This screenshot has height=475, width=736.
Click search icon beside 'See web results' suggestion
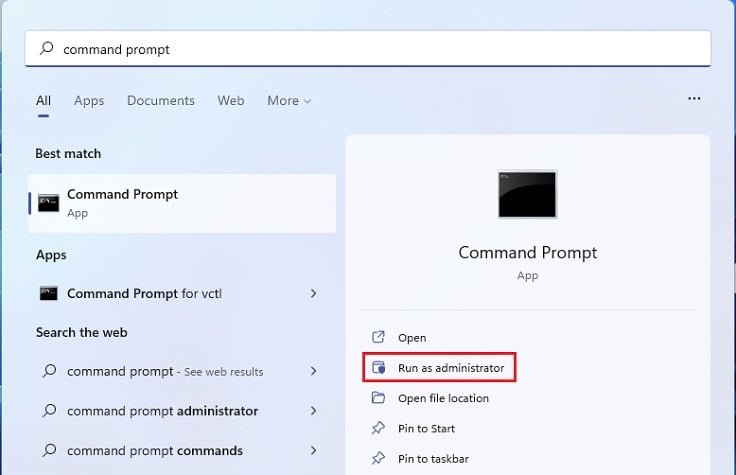click(x=49, y=371)
